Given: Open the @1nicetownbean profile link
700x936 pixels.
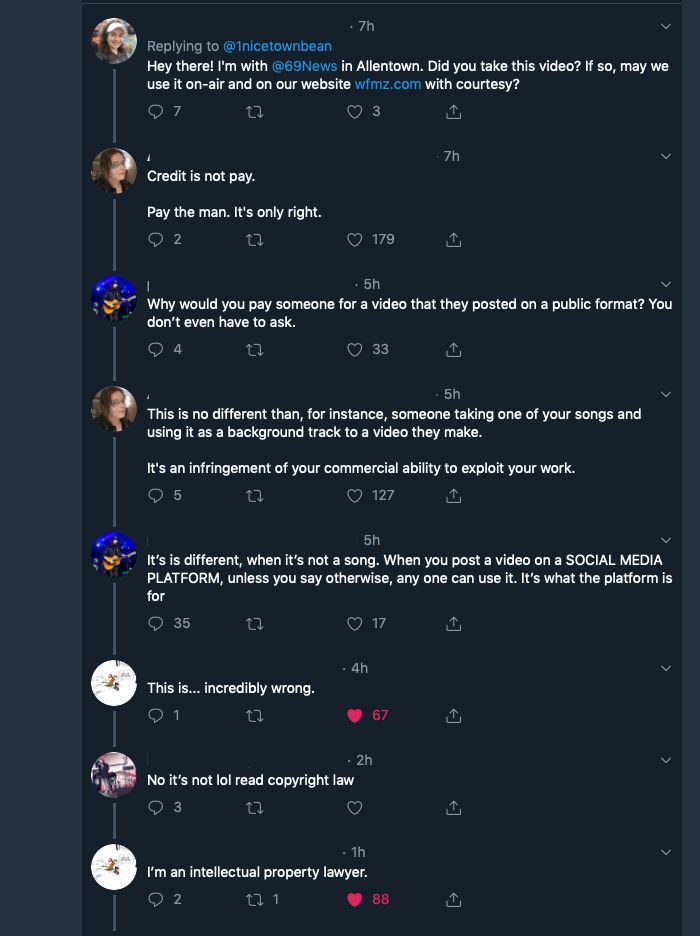Looking at the screenshot, I should [x=277, y=46].
